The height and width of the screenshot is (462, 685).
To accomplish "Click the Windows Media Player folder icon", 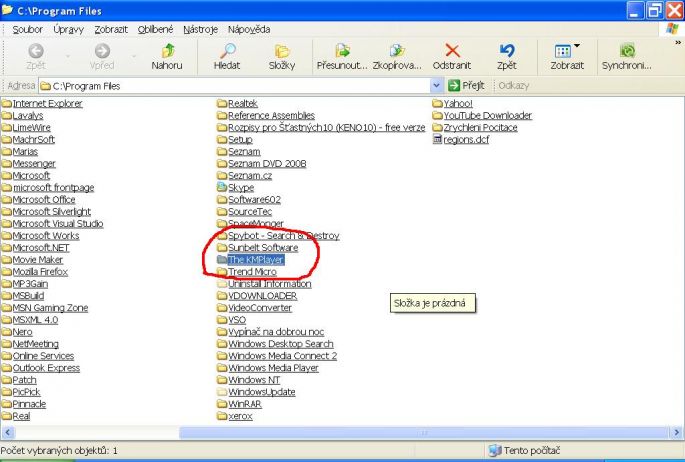I will (222, 368).
